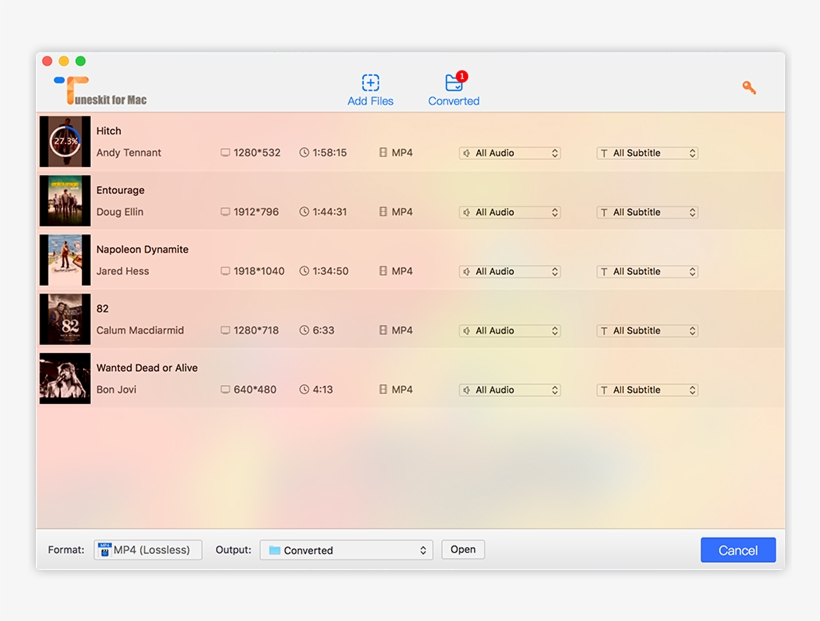
Task: Click the Add Files icon
Action: click(370, 83)
